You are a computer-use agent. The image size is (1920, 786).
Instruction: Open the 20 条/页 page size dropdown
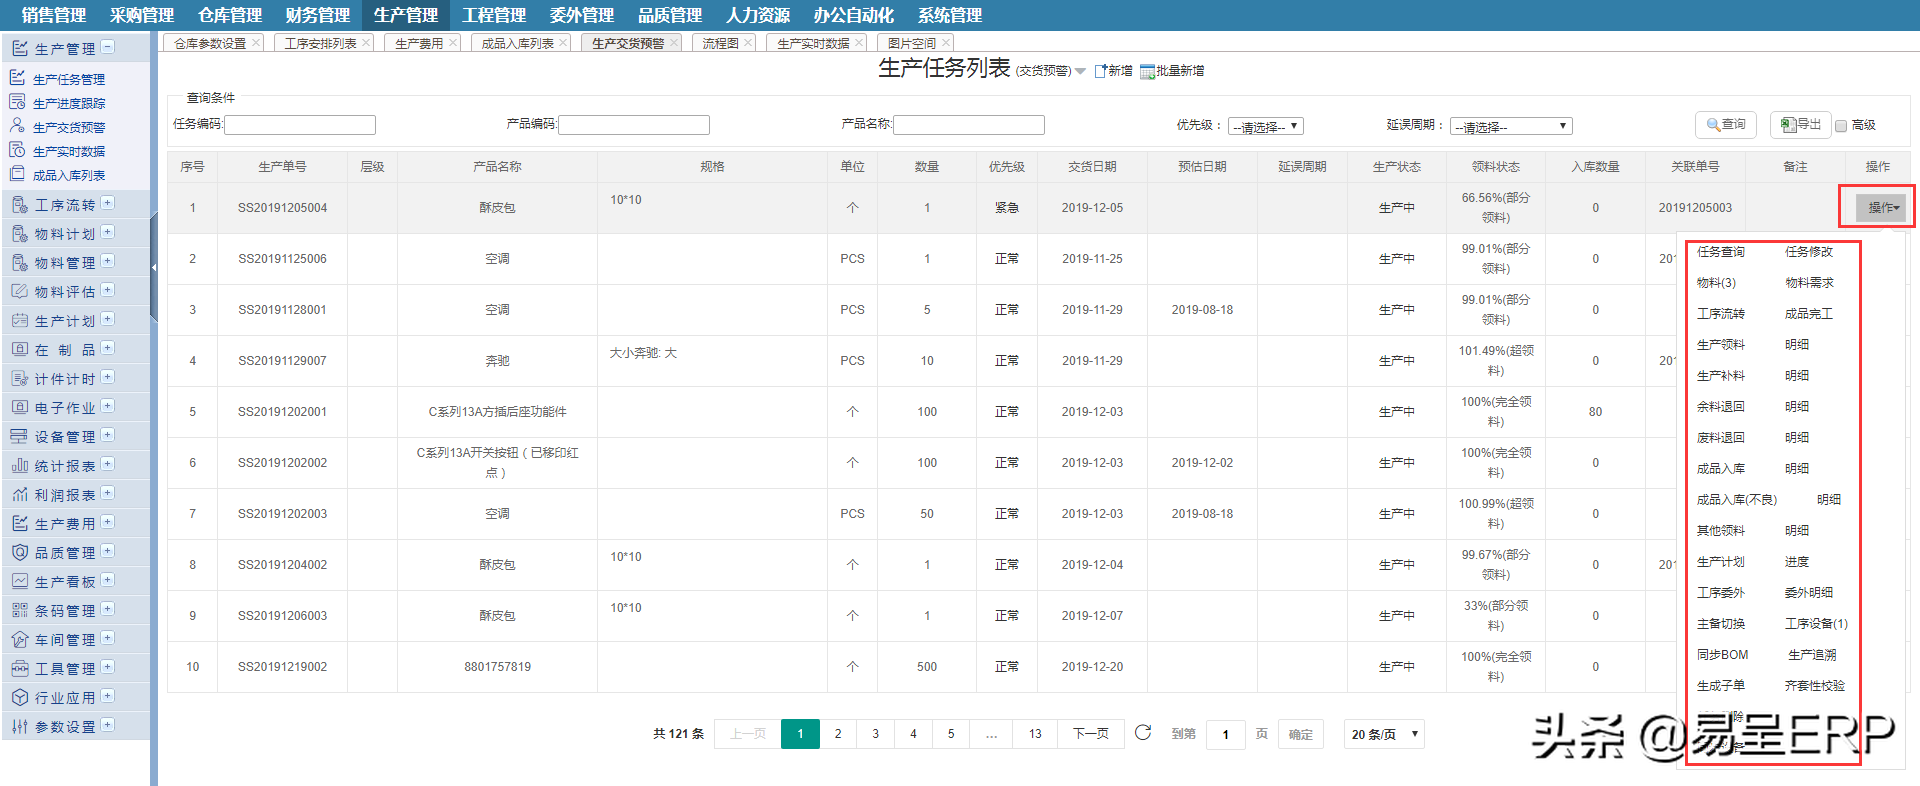[x=1384, y=734]
